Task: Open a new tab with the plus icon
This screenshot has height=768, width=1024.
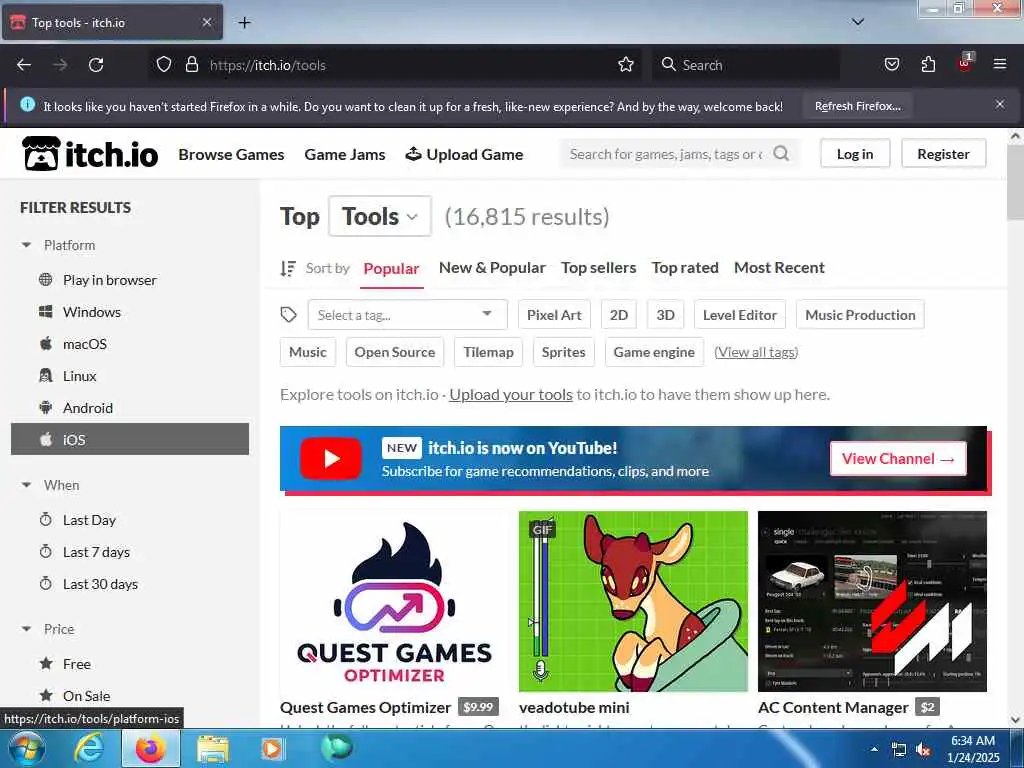Action: click(244, 23)
